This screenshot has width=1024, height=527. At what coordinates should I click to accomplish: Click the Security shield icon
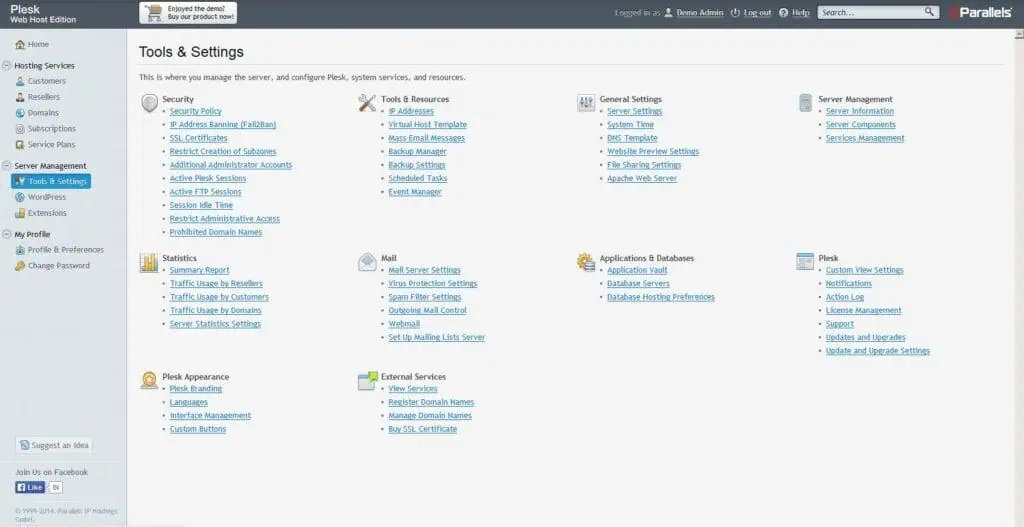tap(149, 103)
